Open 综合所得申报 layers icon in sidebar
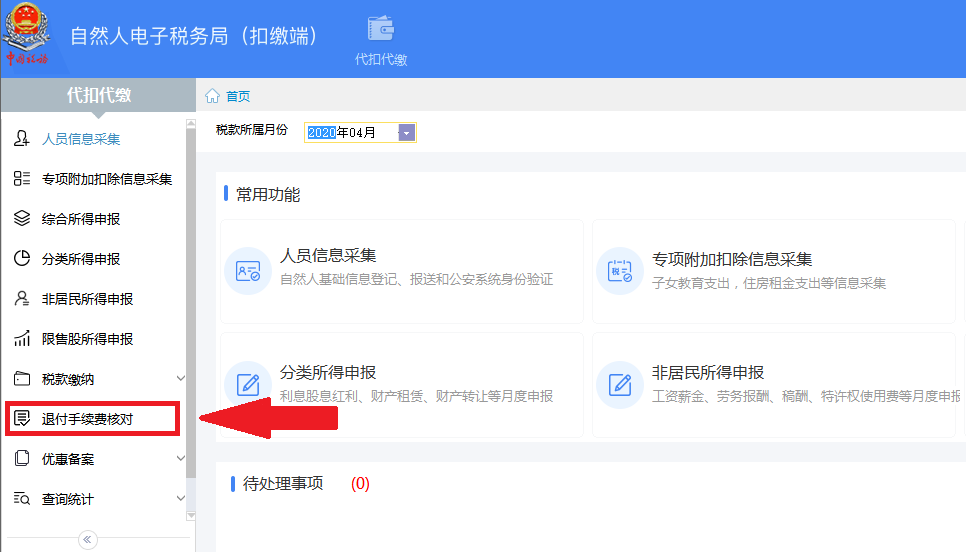 22,219
